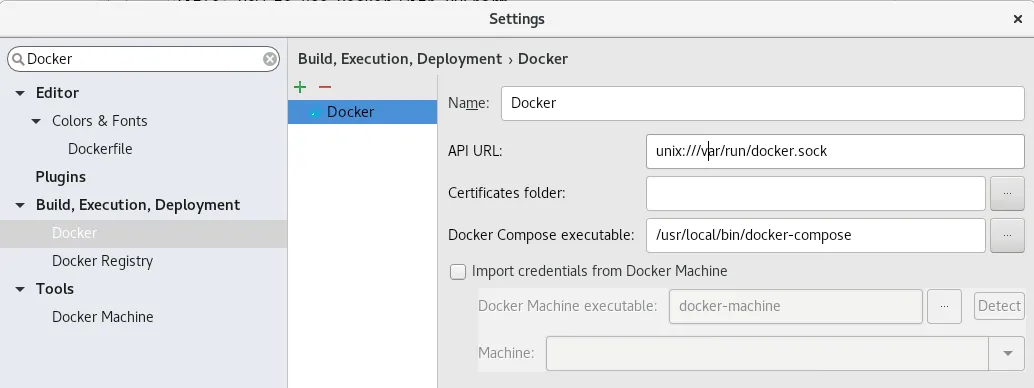Focus the Certificates folder field
The height and width of the screenshot is (388, 1034).
click(816, 193)
